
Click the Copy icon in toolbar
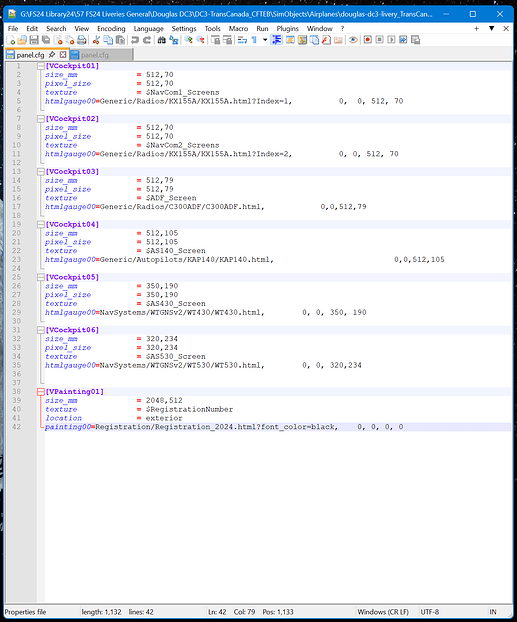(108, 40)
